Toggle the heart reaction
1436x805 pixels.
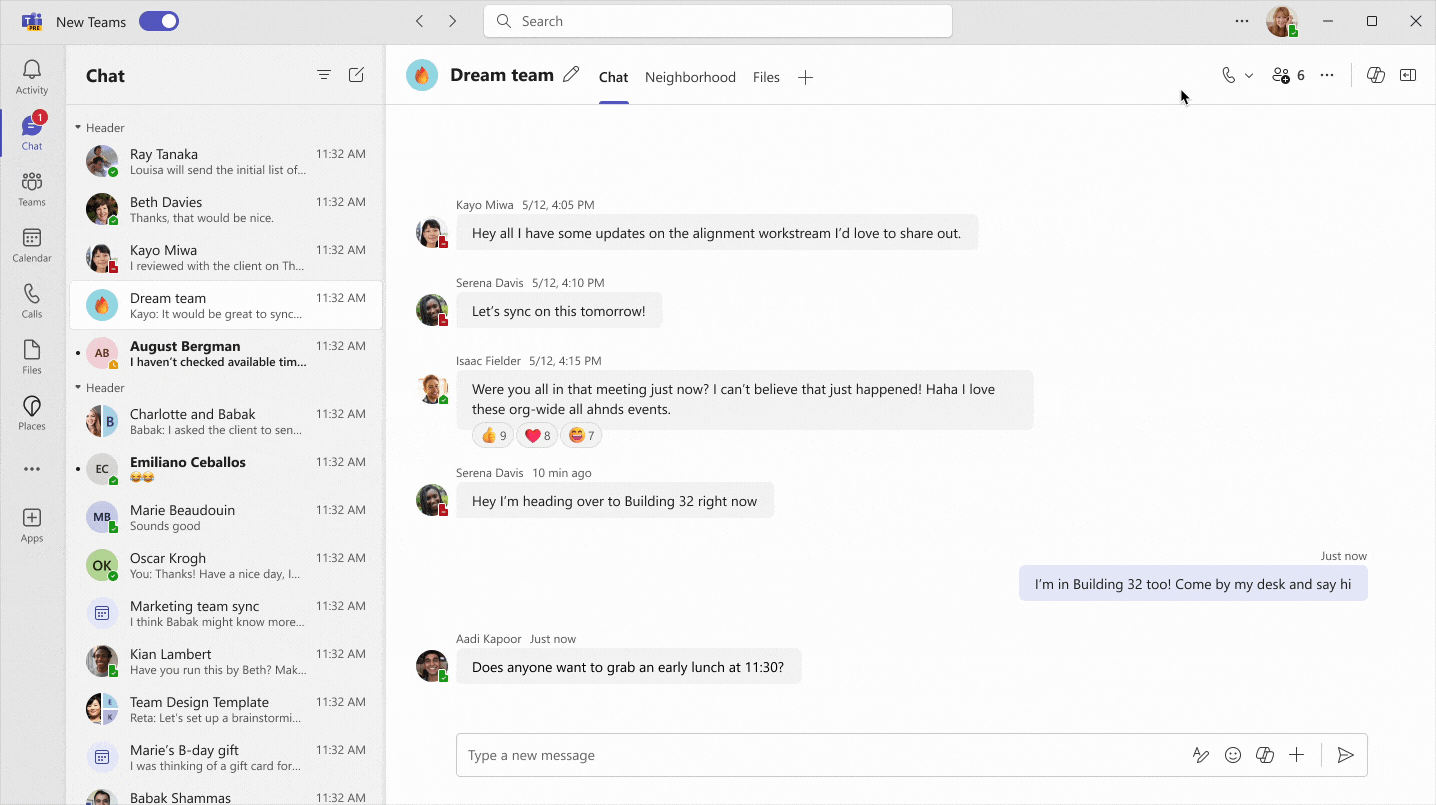click(x=537, y=435)
